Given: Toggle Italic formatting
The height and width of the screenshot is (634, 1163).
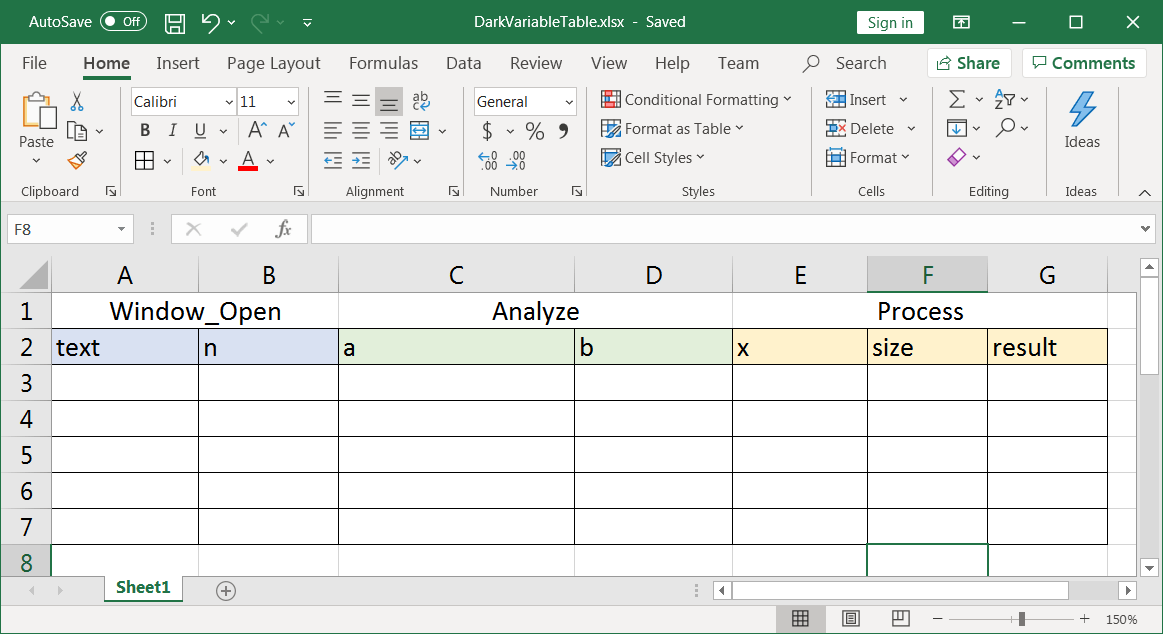Looking at the screenshot, I should [x=172, y=131].
